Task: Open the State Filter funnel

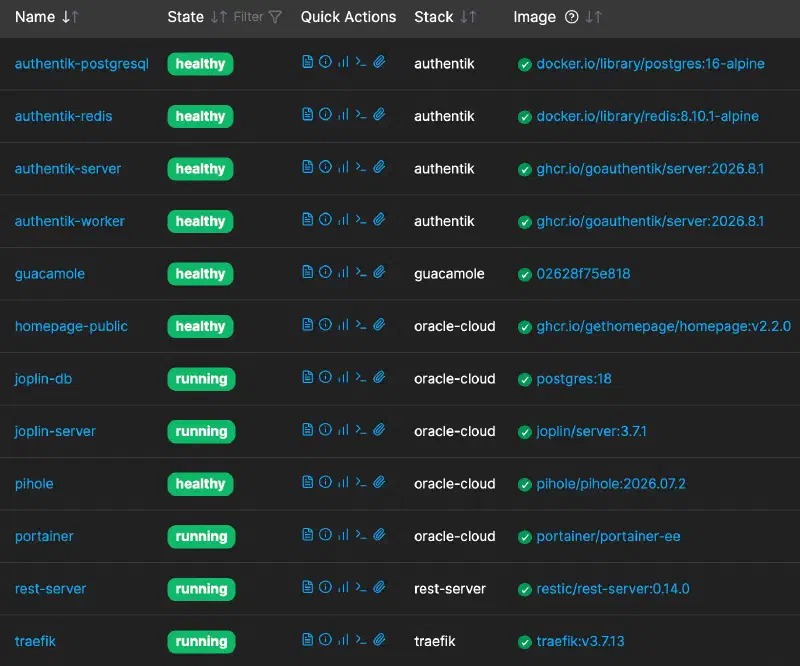Action: click(275, 17)
